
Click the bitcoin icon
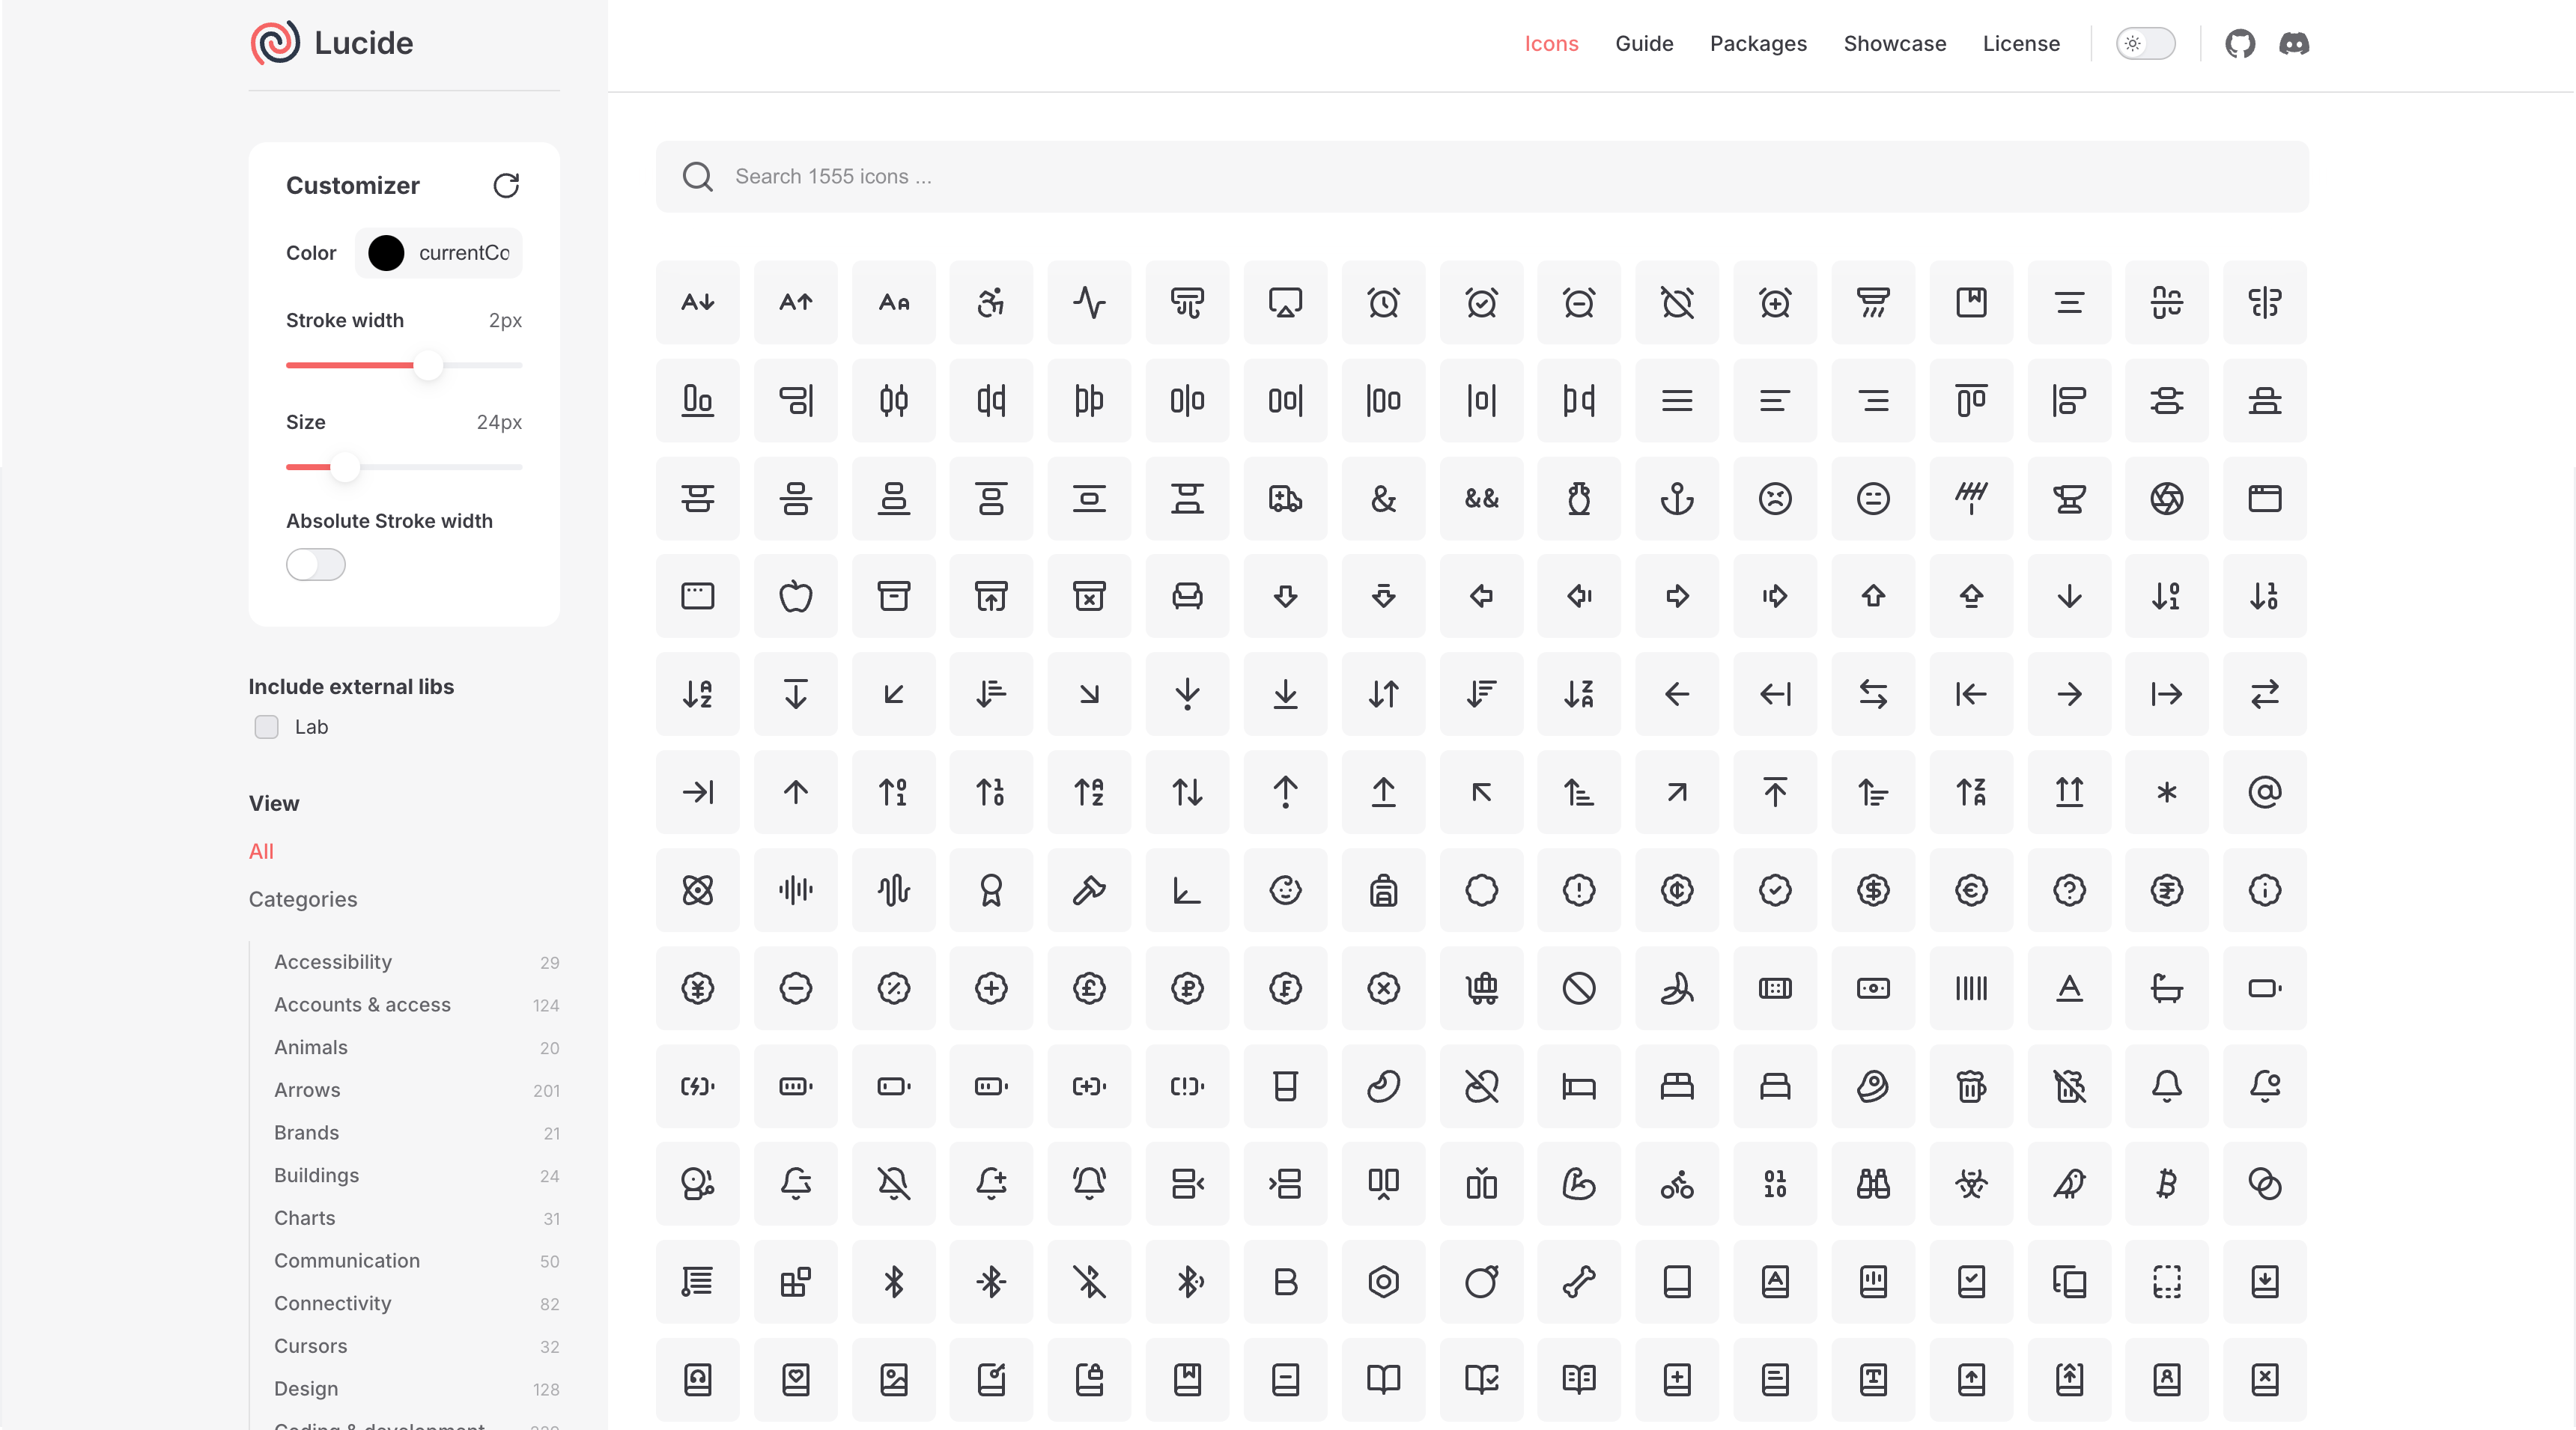click(2167, 1184)
